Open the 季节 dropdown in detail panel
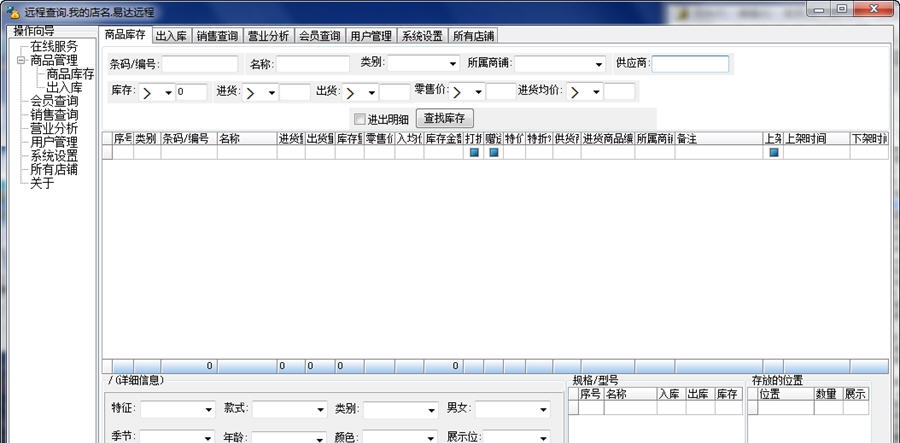 (208, 437)
